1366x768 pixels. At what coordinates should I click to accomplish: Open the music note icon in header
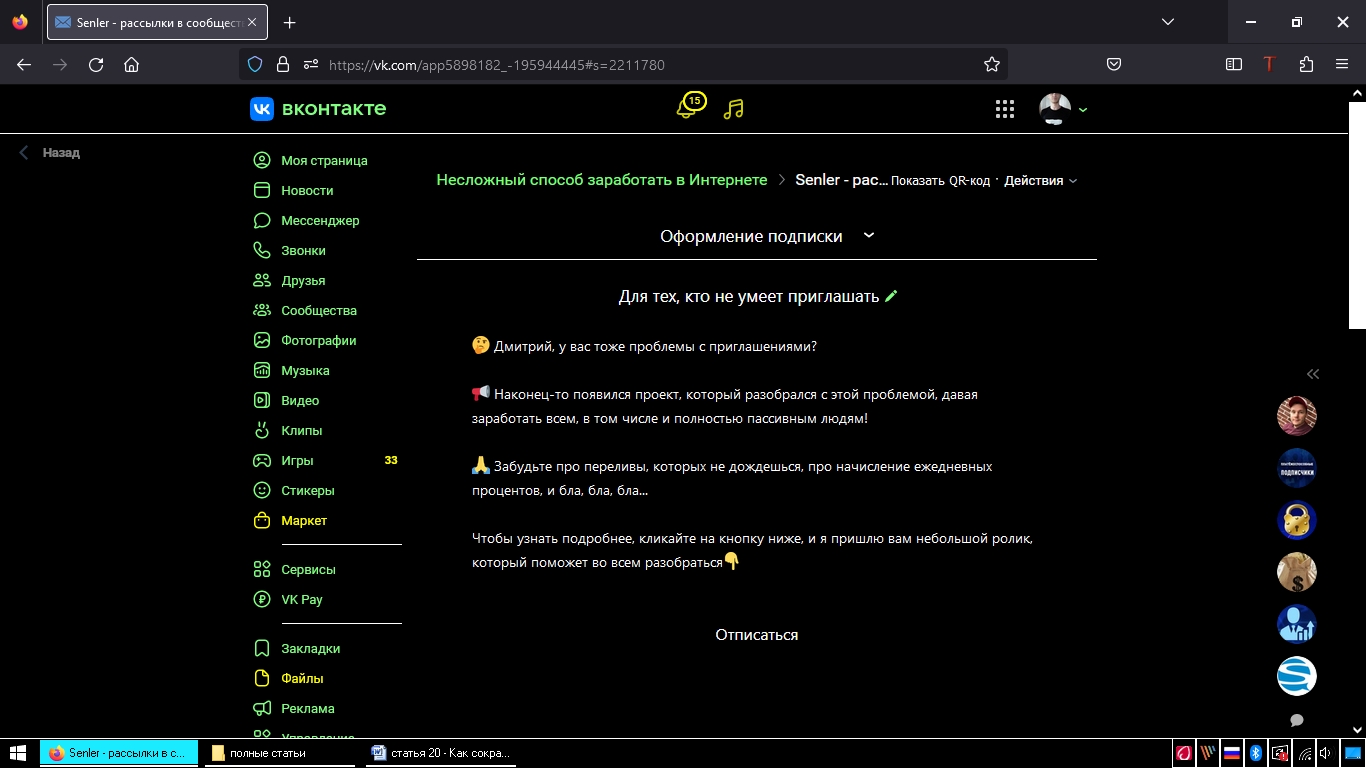(734, 109)
